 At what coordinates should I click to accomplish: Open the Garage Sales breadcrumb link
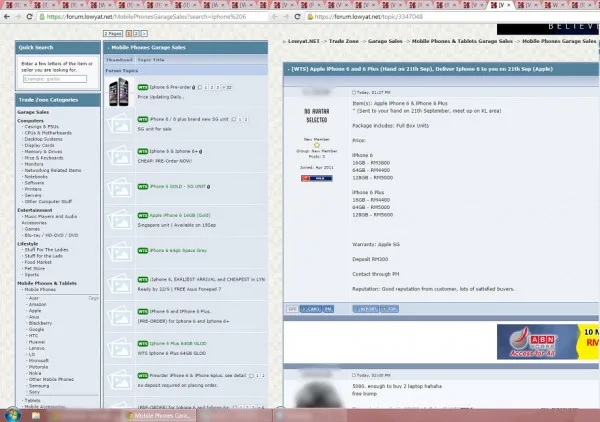385,41
